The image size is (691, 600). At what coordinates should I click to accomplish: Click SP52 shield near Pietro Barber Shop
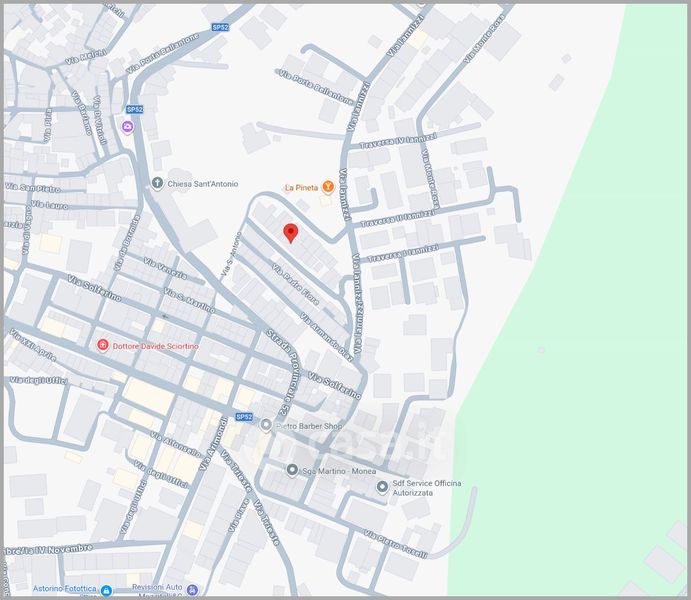[244, 416]
